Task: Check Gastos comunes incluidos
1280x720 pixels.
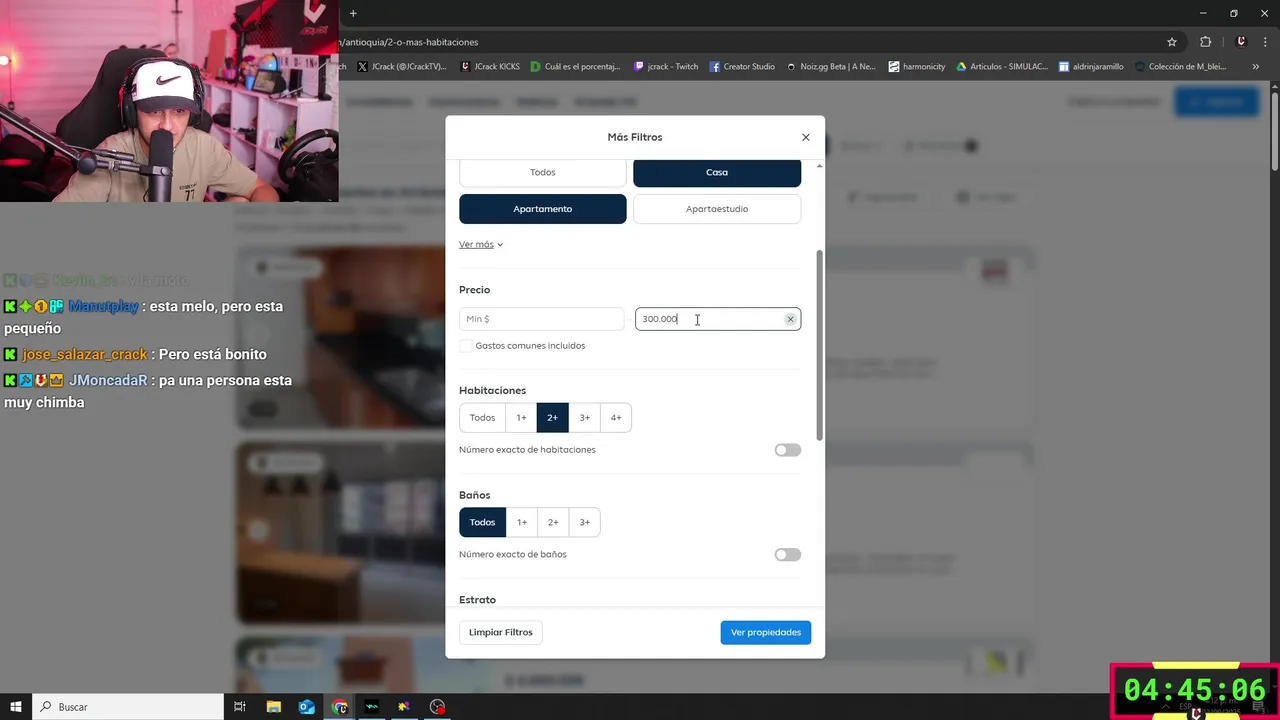Action: [466, 346]
